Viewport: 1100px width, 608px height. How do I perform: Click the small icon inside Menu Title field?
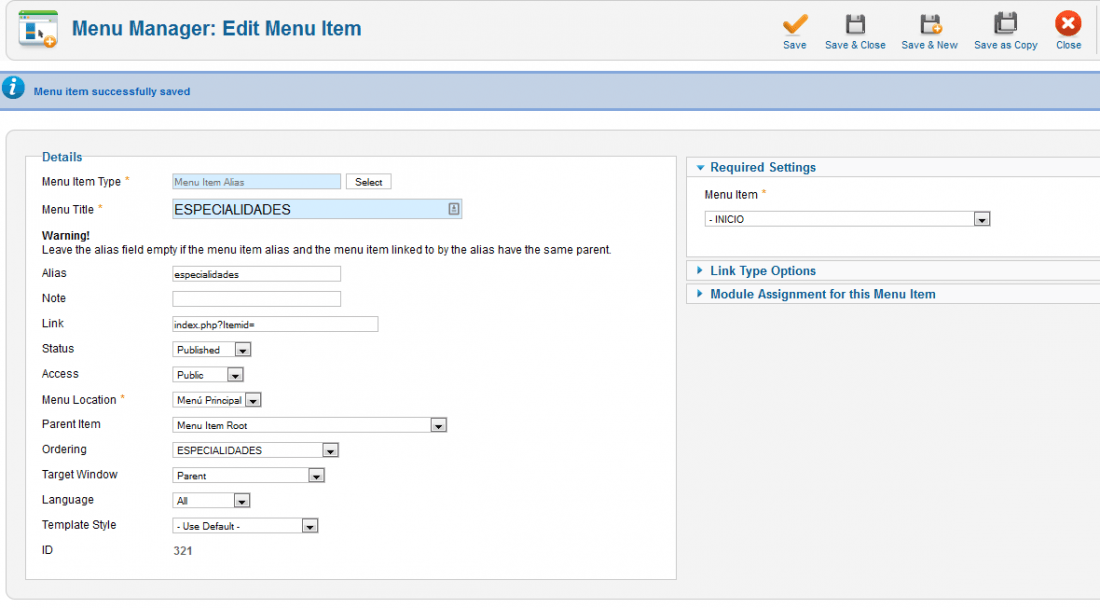454,209
